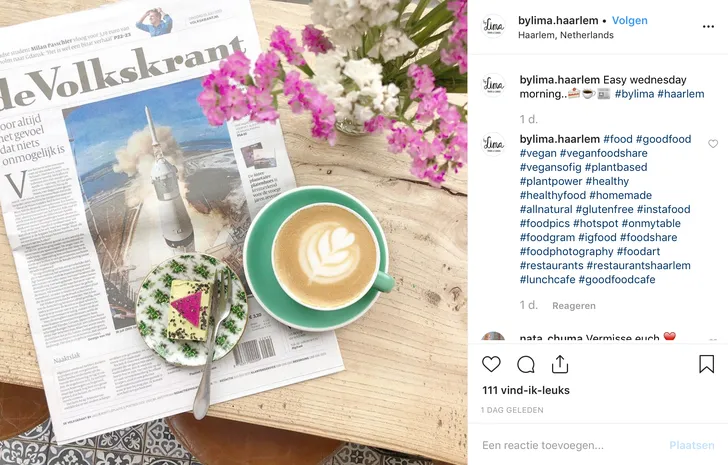728x465 pixels.
Task: Open the avatar next to hashtag comment
Action: pyautogui.click(x=493, y=144)
